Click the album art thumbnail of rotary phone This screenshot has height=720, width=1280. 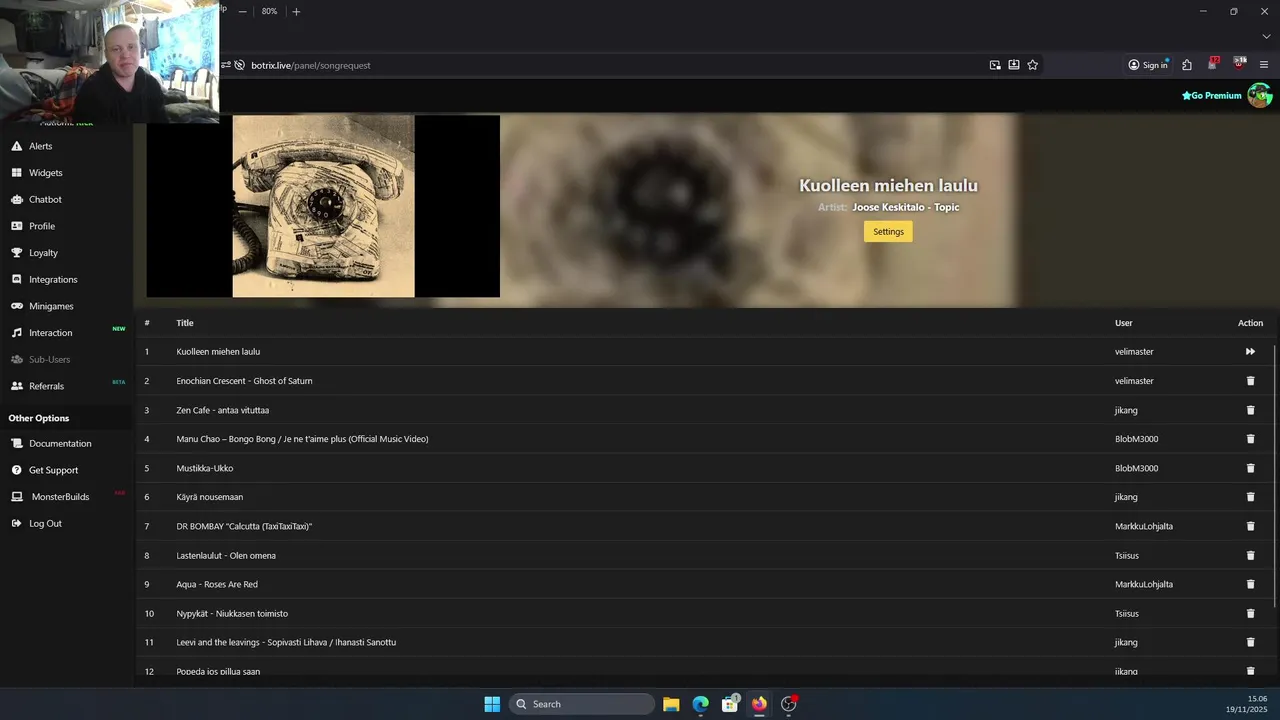tap(323, 206)
